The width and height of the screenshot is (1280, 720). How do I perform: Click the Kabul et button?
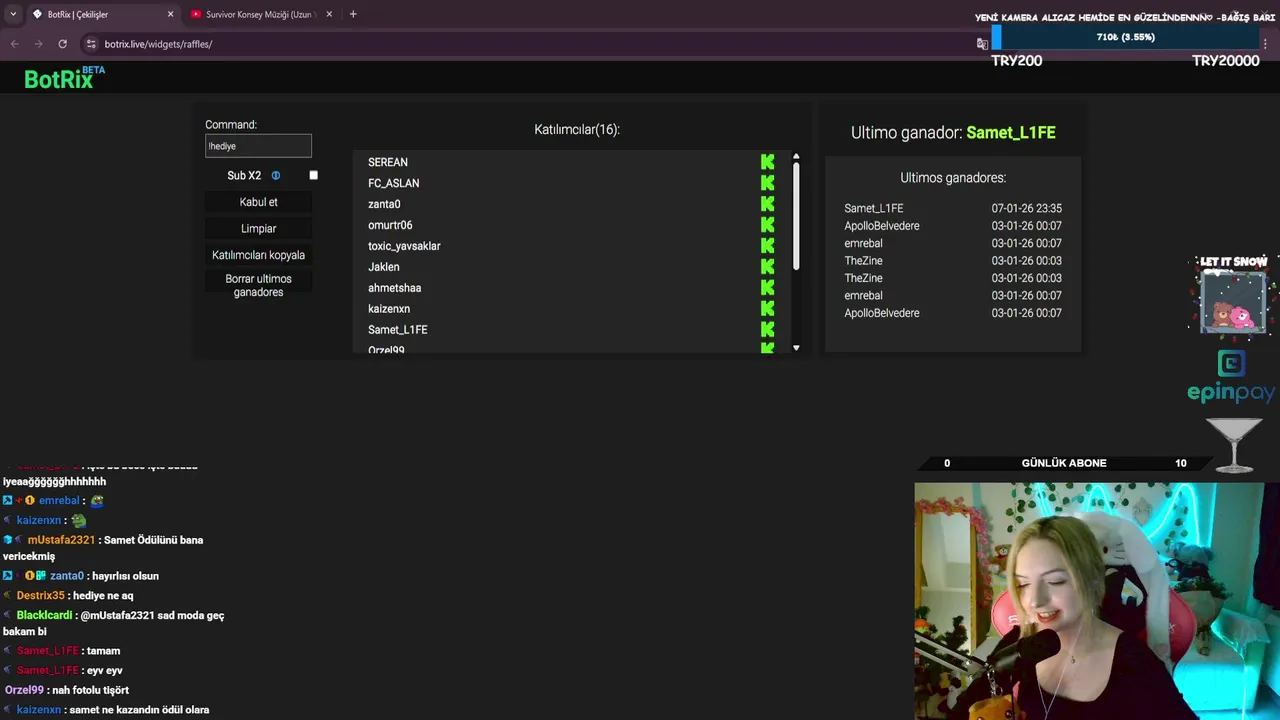point(258,202)
